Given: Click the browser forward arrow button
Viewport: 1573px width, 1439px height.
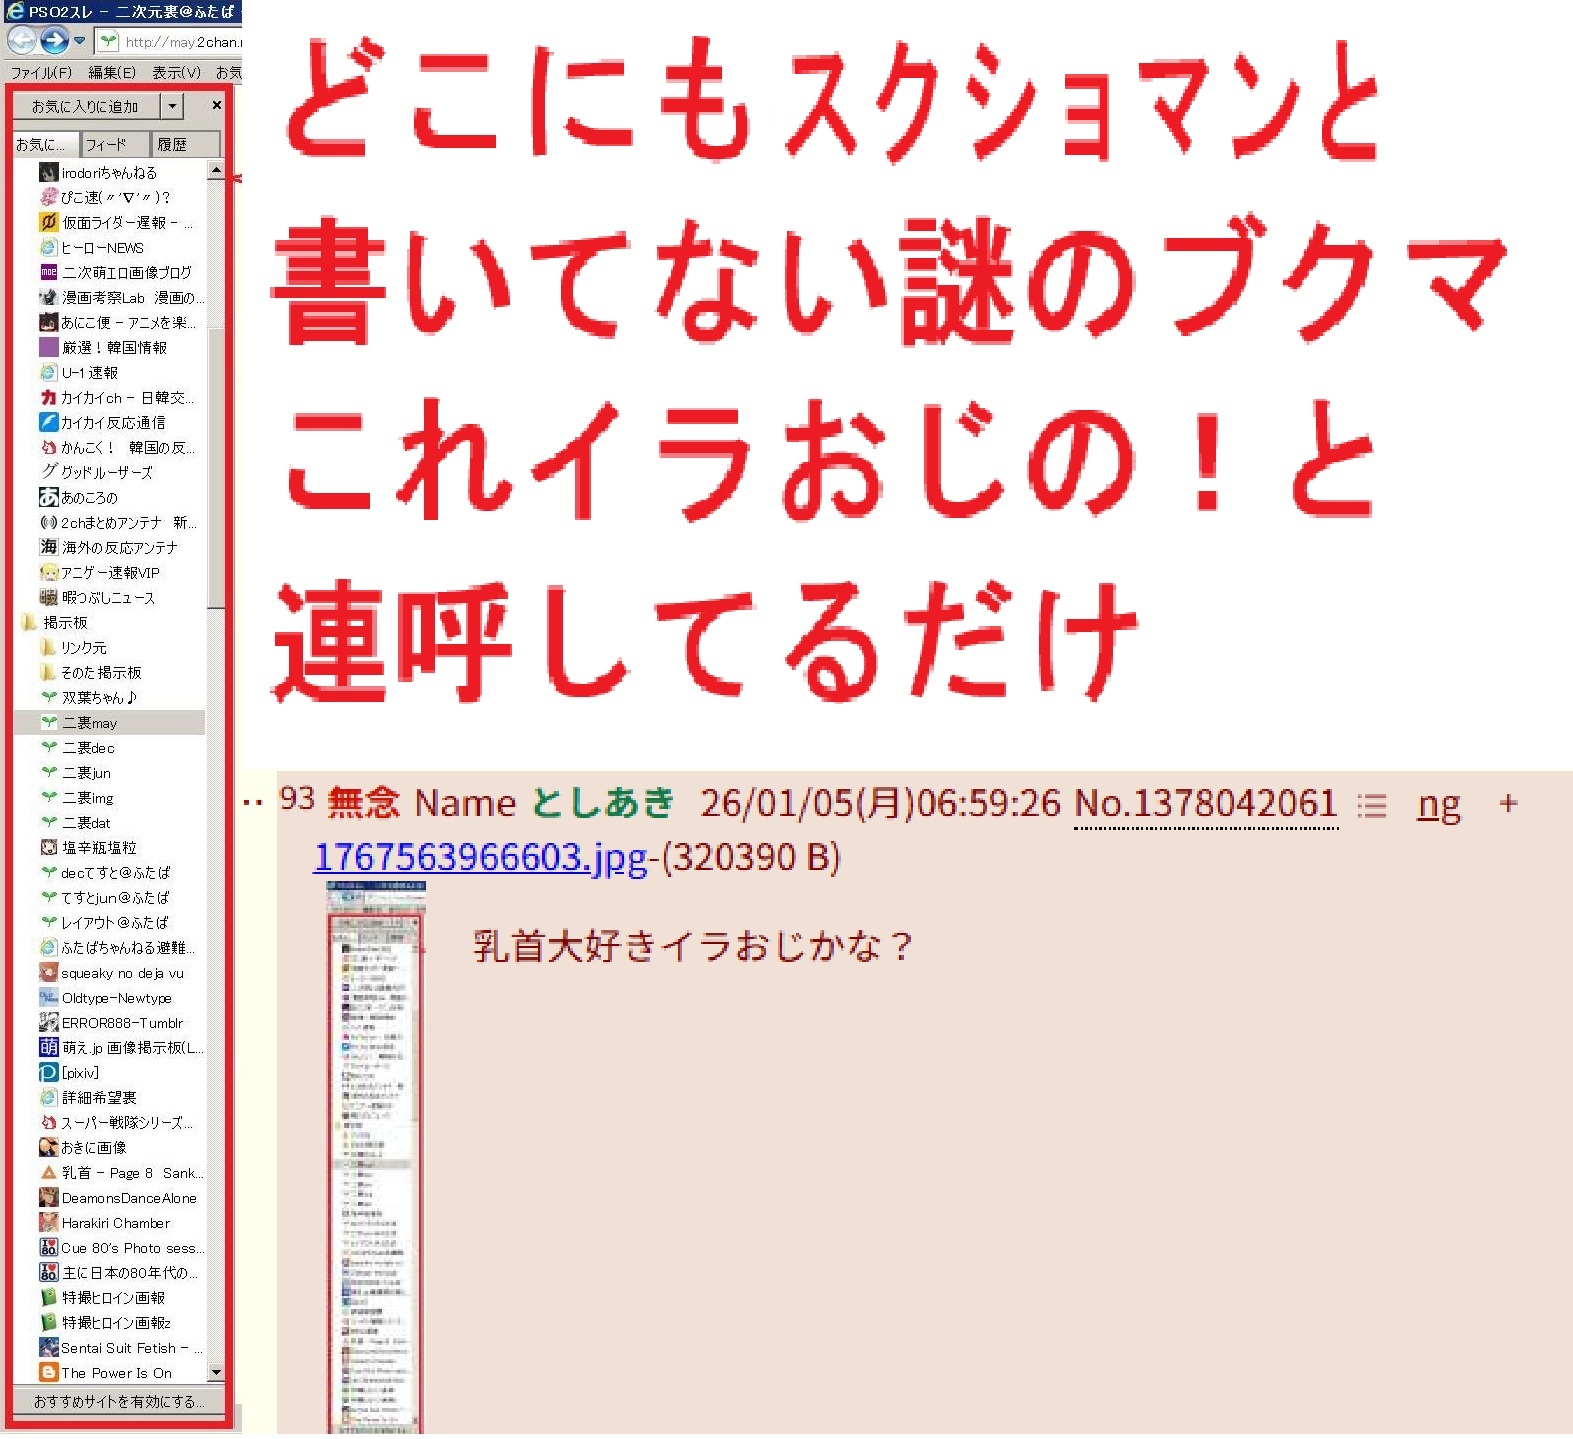Looking at the screenshot, I should point(55,41).
